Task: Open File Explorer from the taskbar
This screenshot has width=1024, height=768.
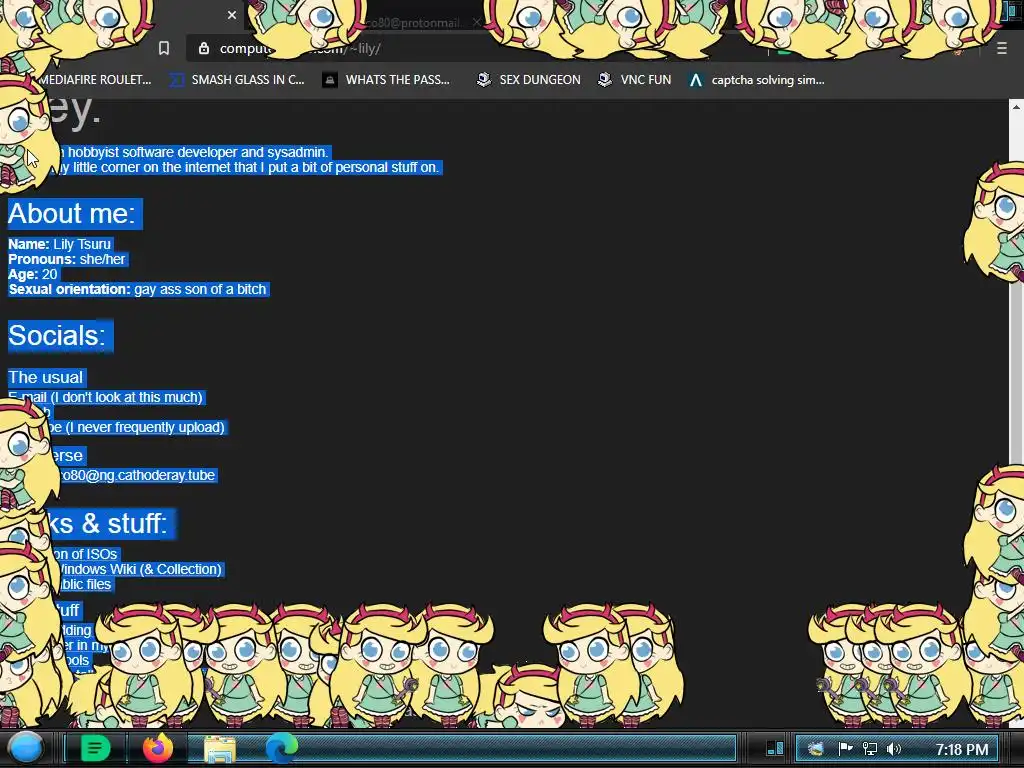Action: click(220, 749)
